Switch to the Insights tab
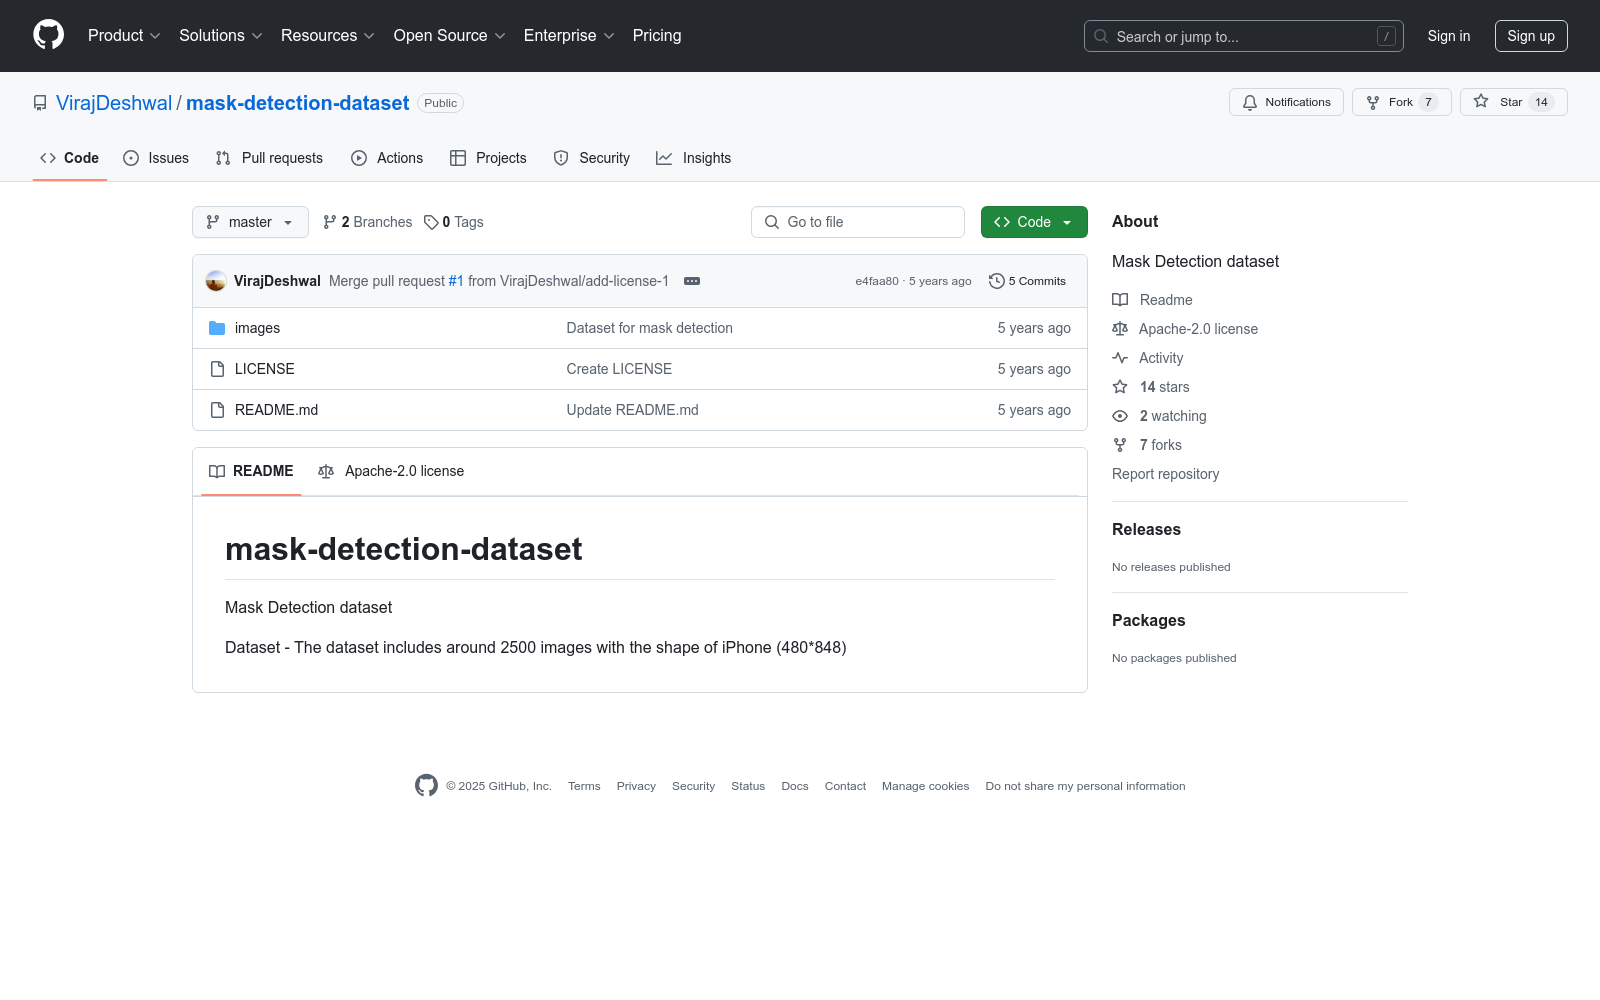Screen dimensions: 1600x1000 point(694,158)
